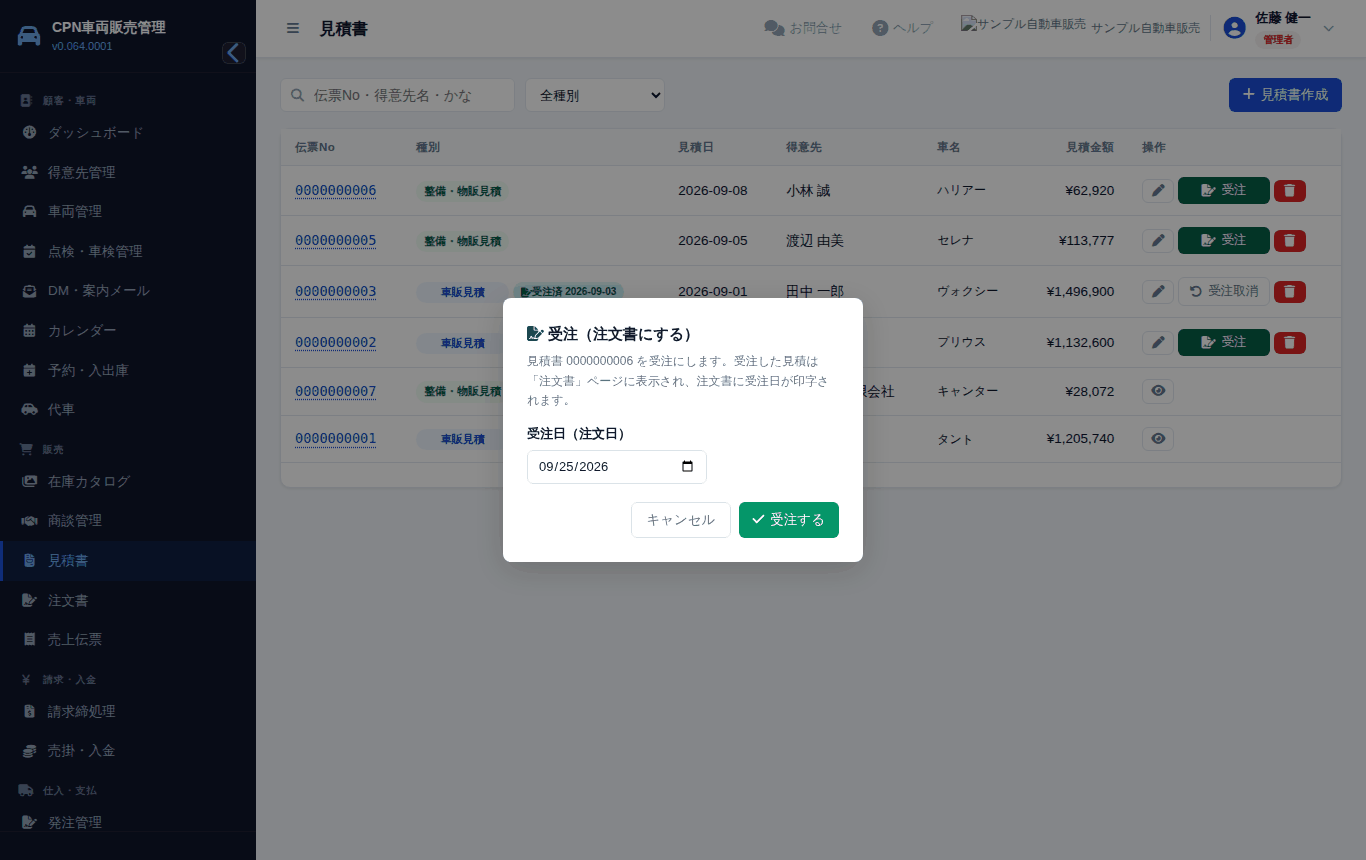The image size is (1366, 860).
Task: Click キャンセル in the dialog
Action: coord(681,520)
